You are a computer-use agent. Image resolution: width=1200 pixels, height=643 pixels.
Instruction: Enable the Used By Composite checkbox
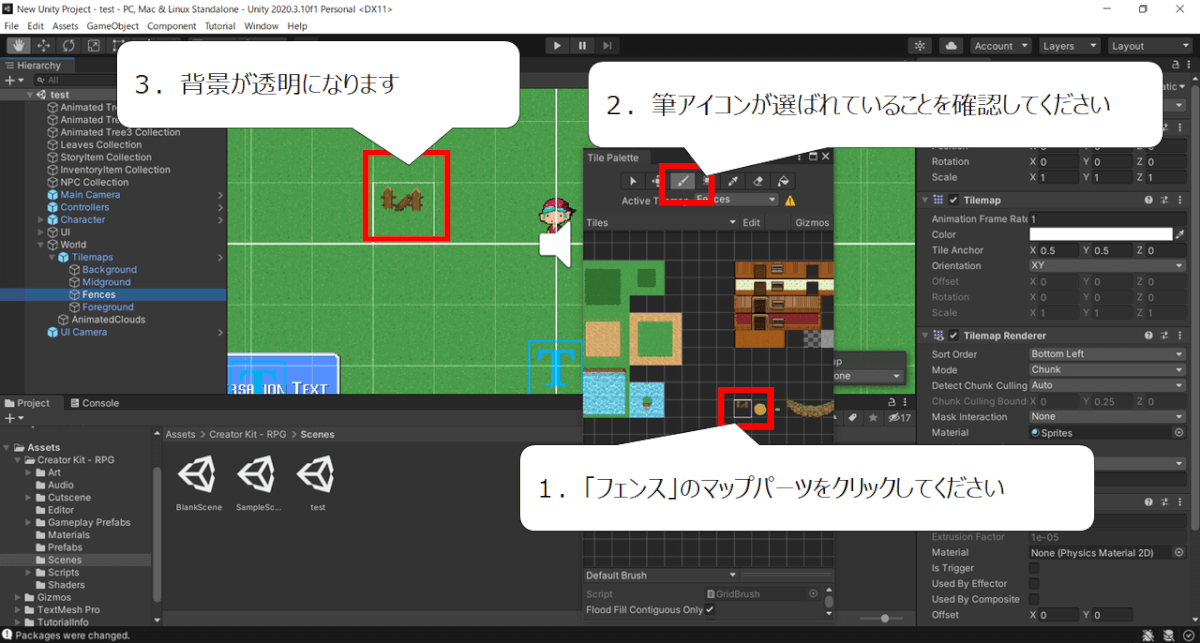click(1034, 600)
